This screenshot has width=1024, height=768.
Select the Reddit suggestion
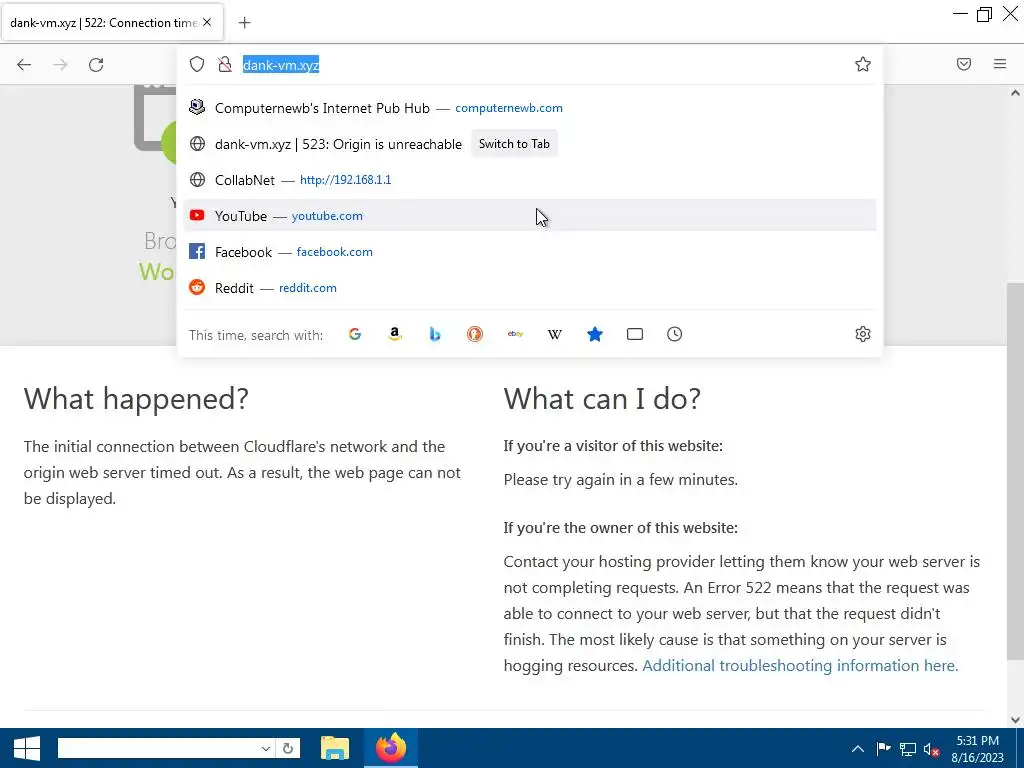point(530,287)
